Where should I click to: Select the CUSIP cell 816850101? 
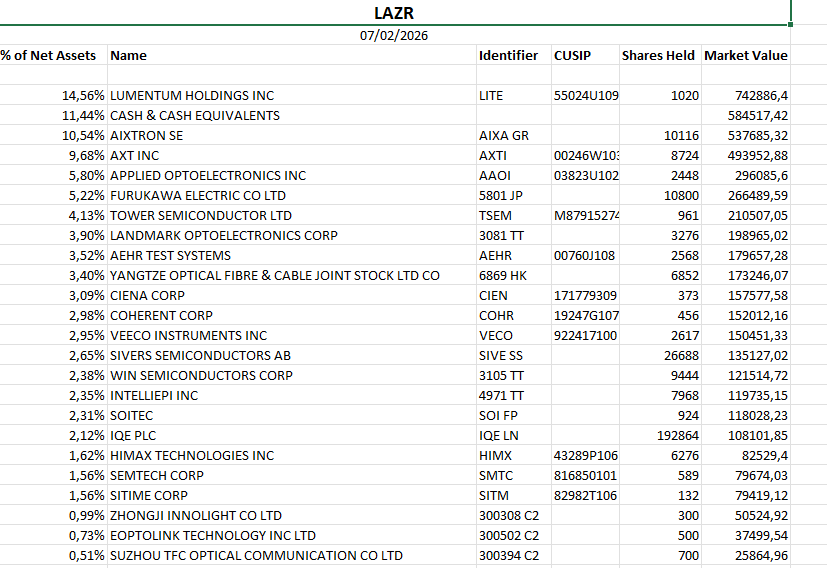(585, 476)
